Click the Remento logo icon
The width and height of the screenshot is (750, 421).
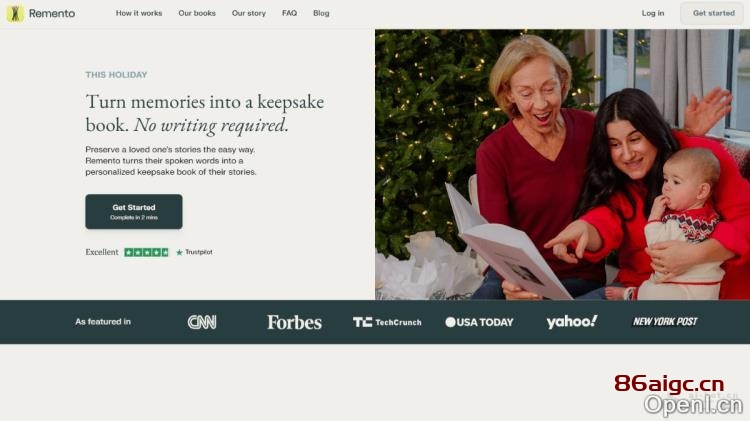click(x=15, y=13)
